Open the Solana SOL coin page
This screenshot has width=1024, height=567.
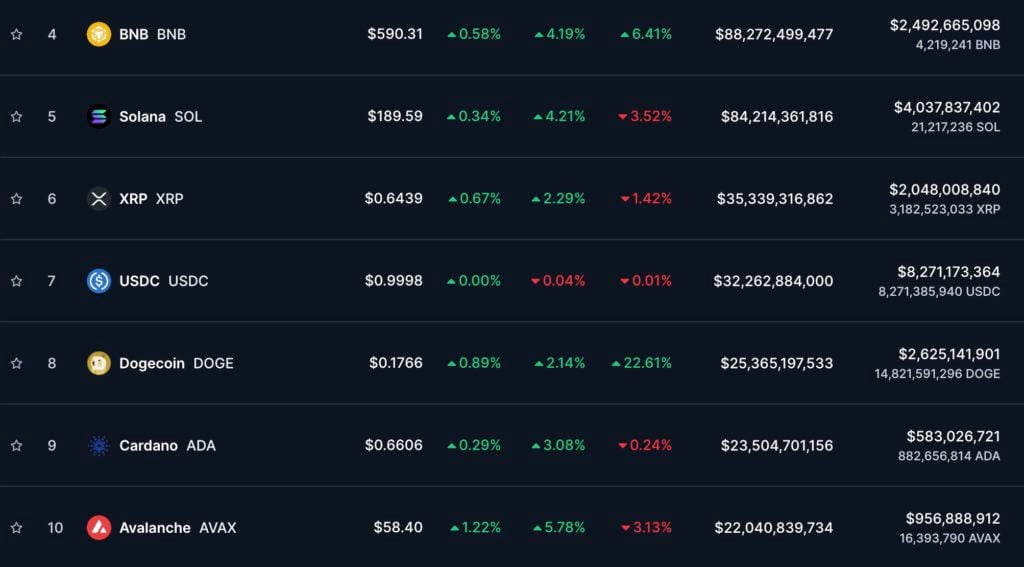(x=160, y=116)
